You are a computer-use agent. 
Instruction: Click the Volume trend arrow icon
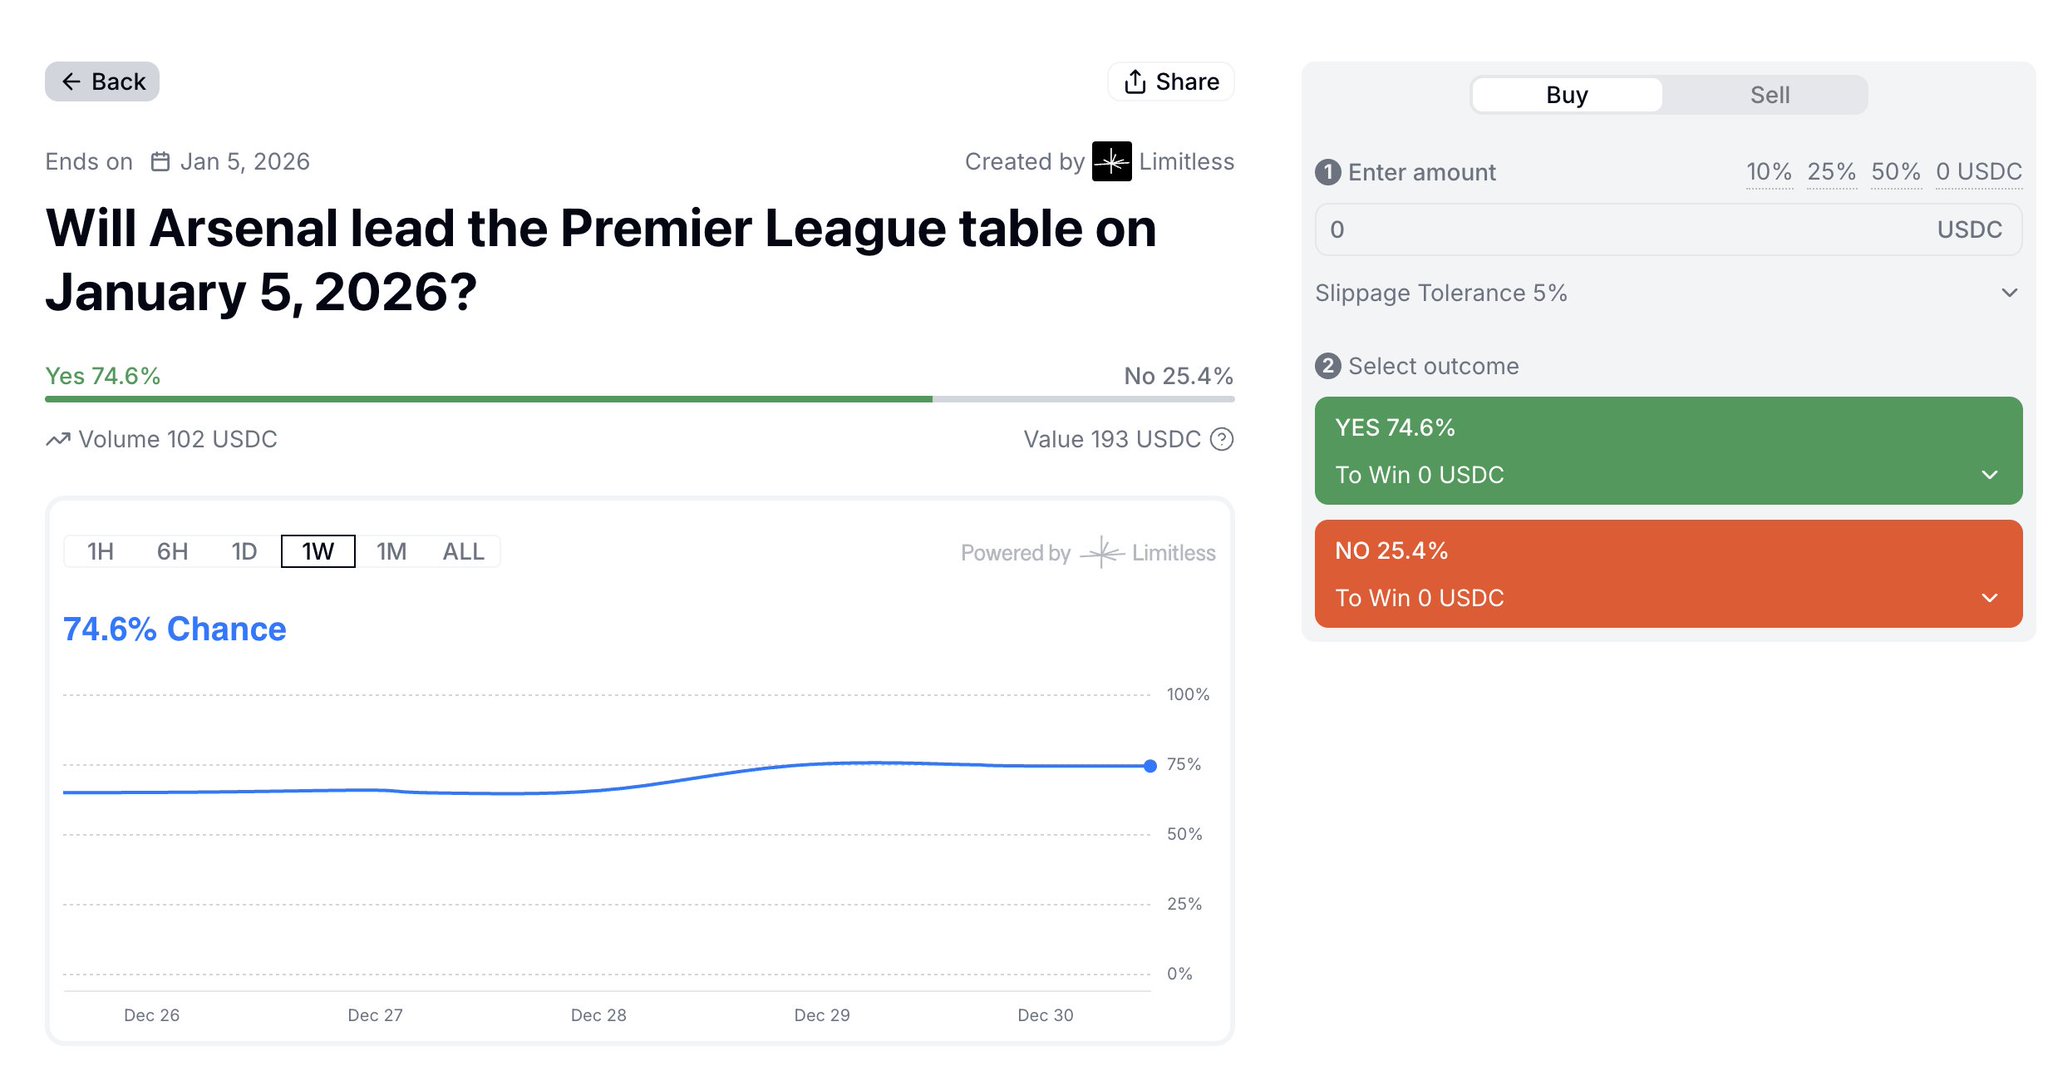[x=58, y=439]
